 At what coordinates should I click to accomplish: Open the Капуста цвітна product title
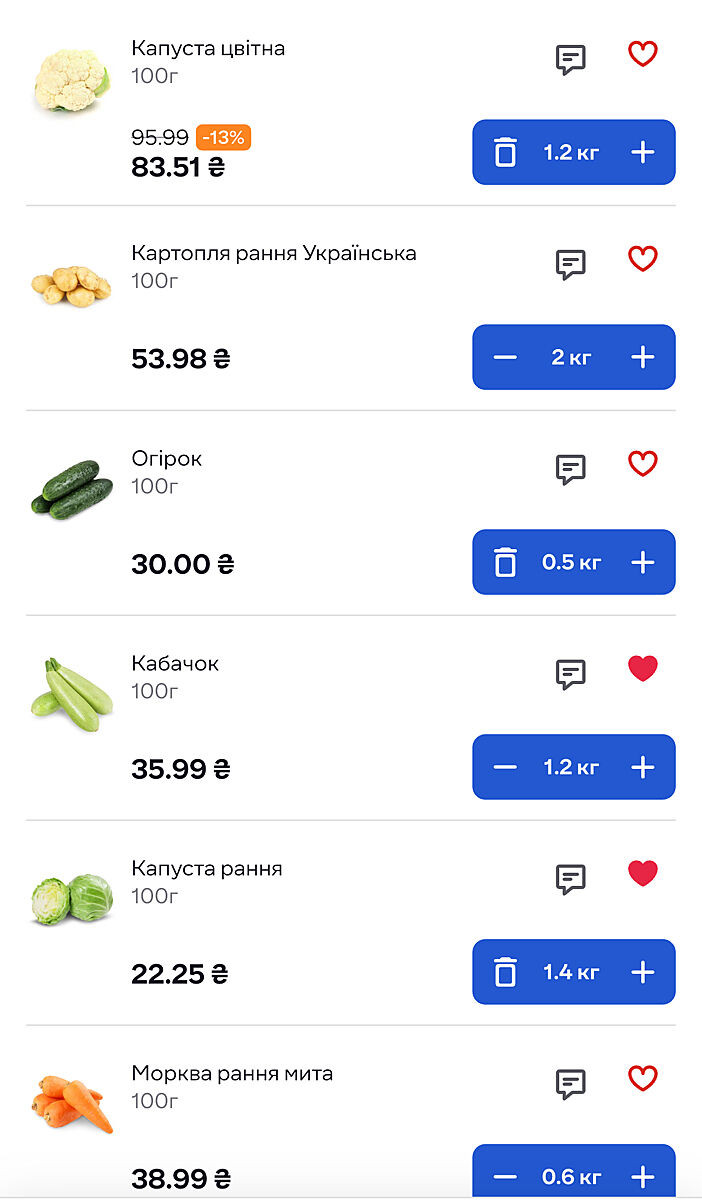(208, 48)
